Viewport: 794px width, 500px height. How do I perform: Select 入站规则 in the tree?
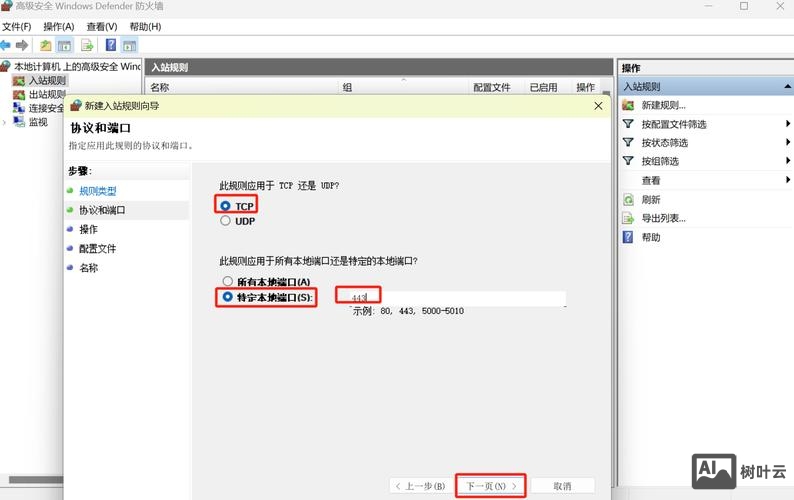pyautogui.click(x=47, y=81)
